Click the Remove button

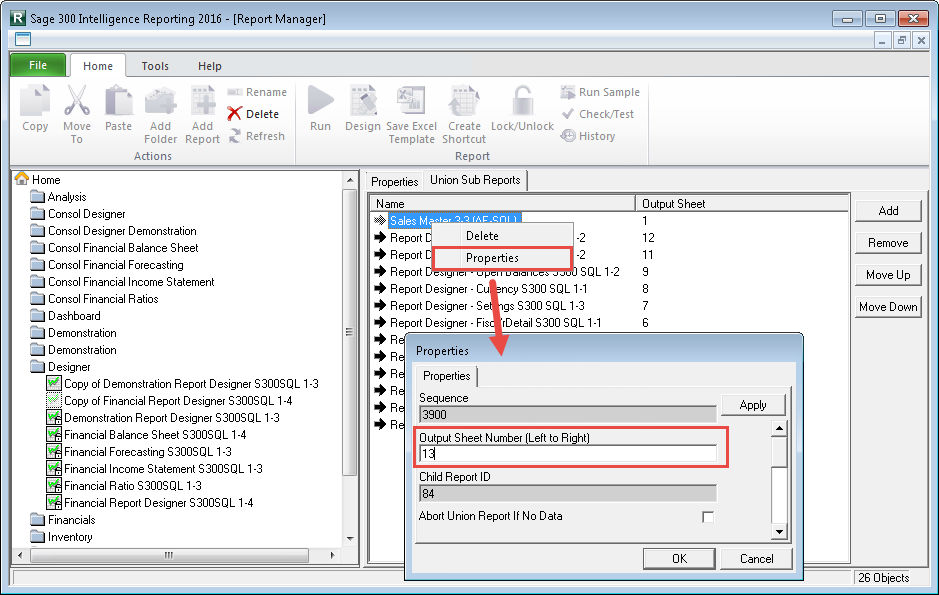tap(888, 242)
